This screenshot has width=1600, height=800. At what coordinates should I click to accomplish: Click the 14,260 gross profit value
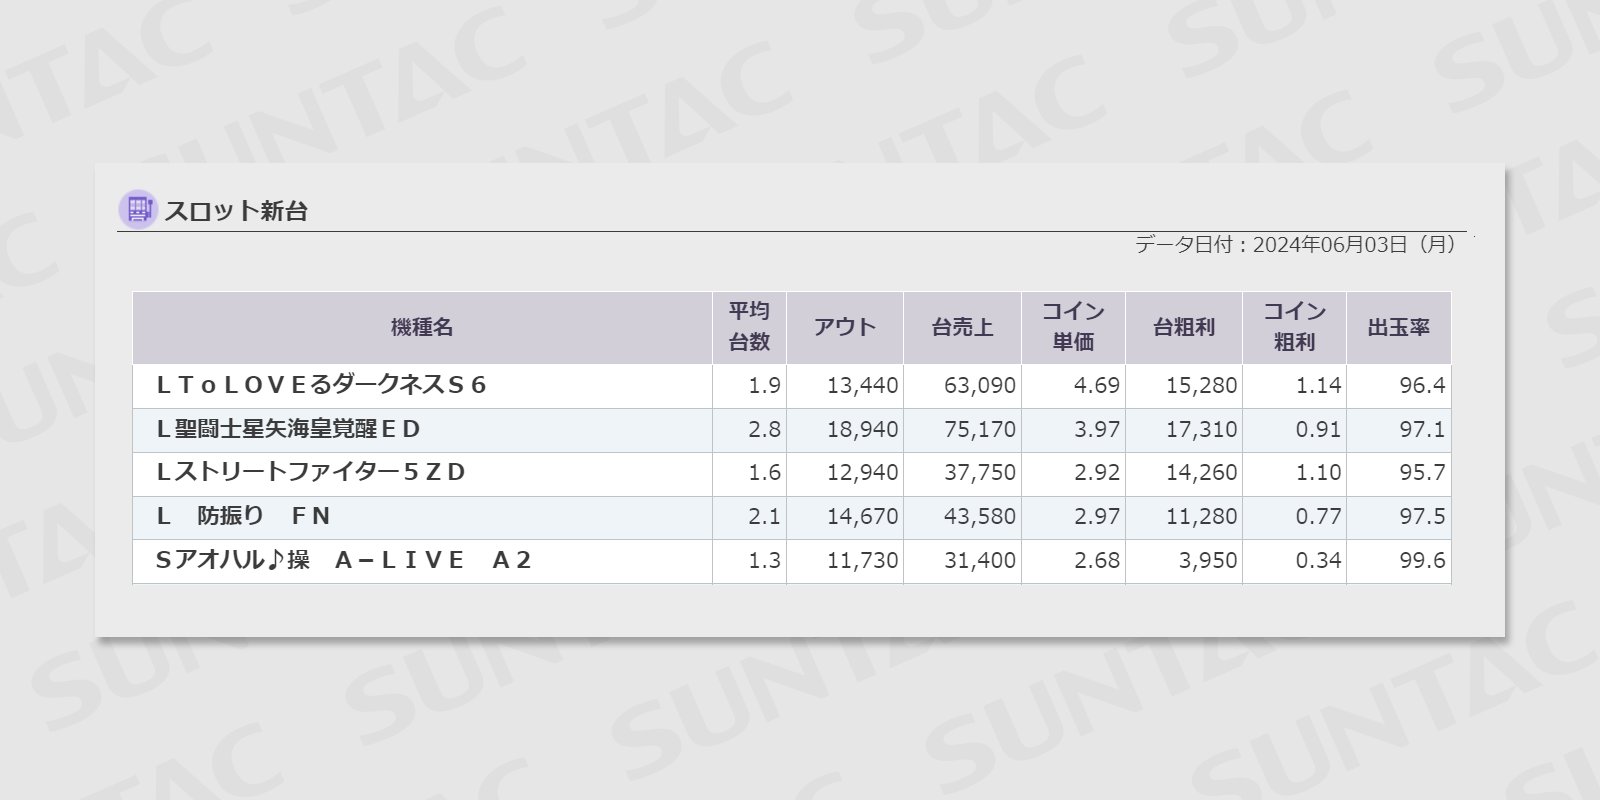[x=1201, y=473]
